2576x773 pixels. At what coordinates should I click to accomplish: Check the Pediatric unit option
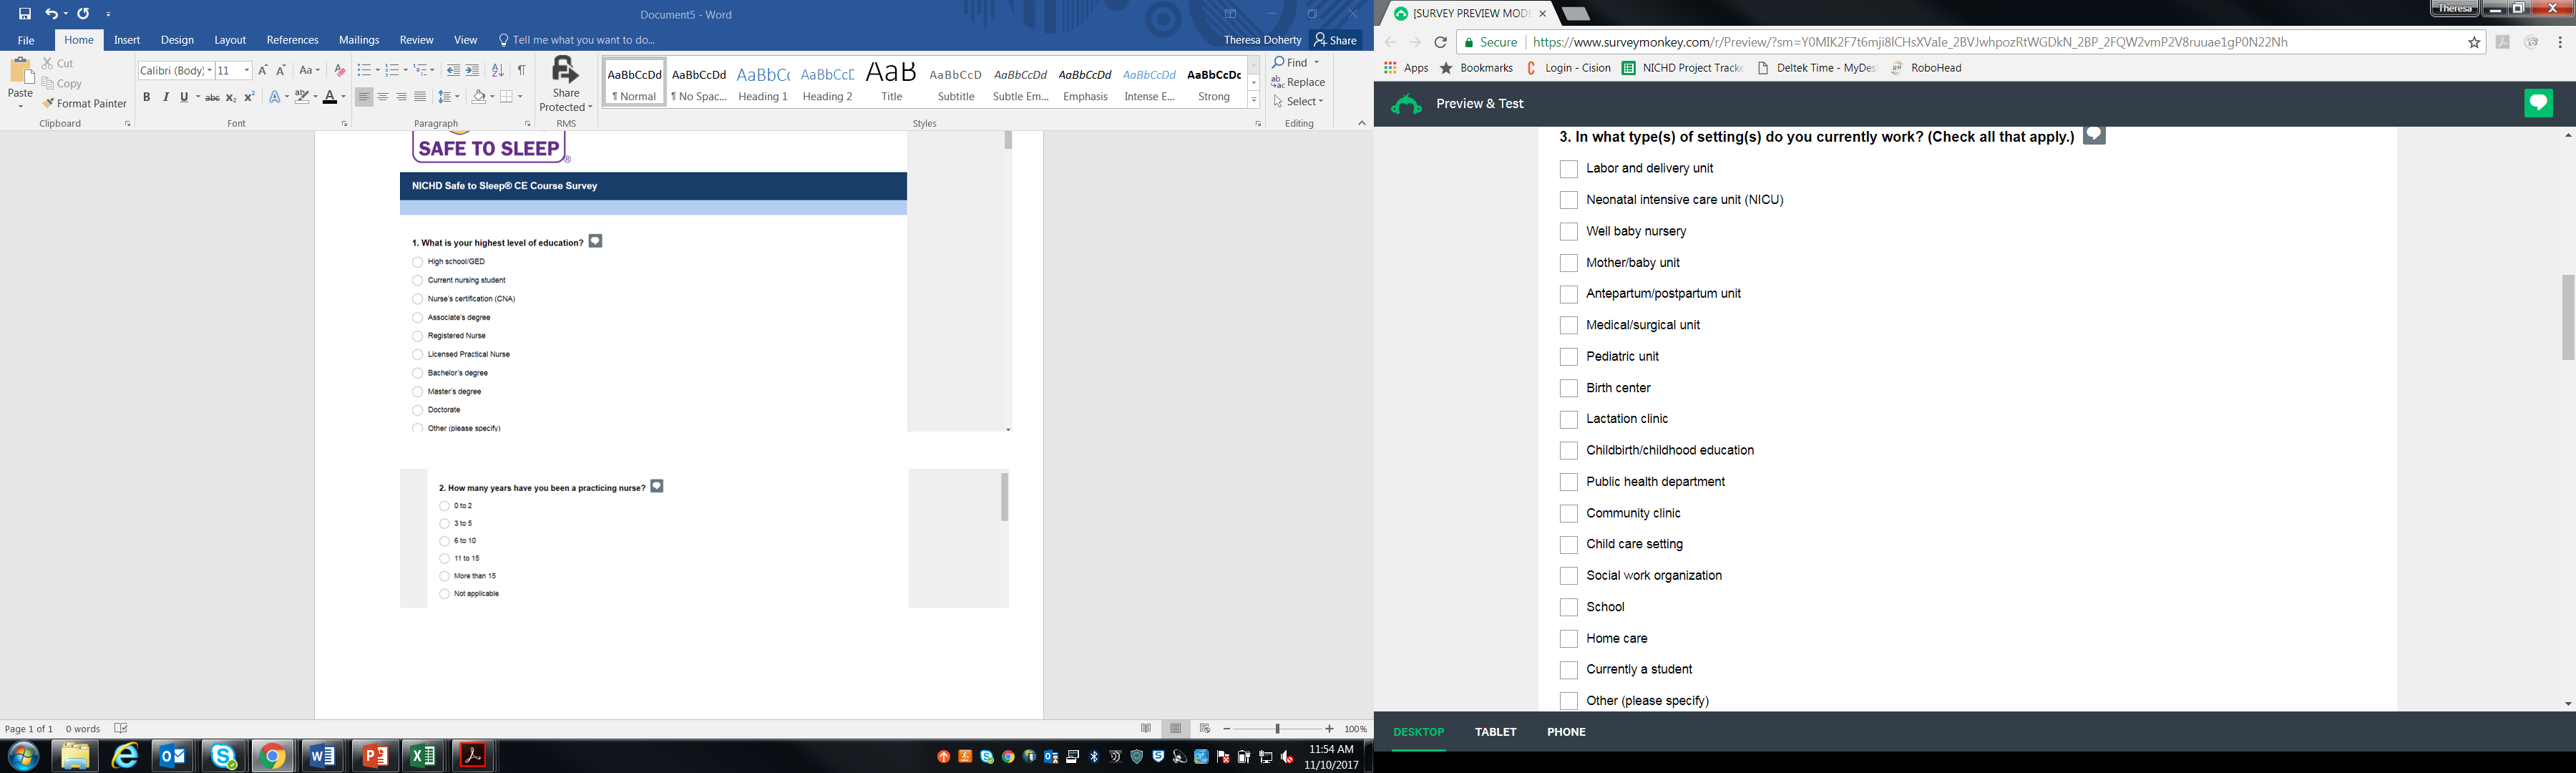(x=1569, y=357)
